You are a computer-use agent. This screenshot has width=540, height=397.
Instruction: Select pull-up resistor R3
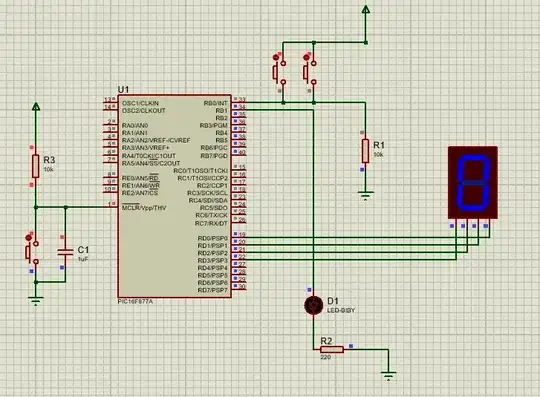coord(35,166)
